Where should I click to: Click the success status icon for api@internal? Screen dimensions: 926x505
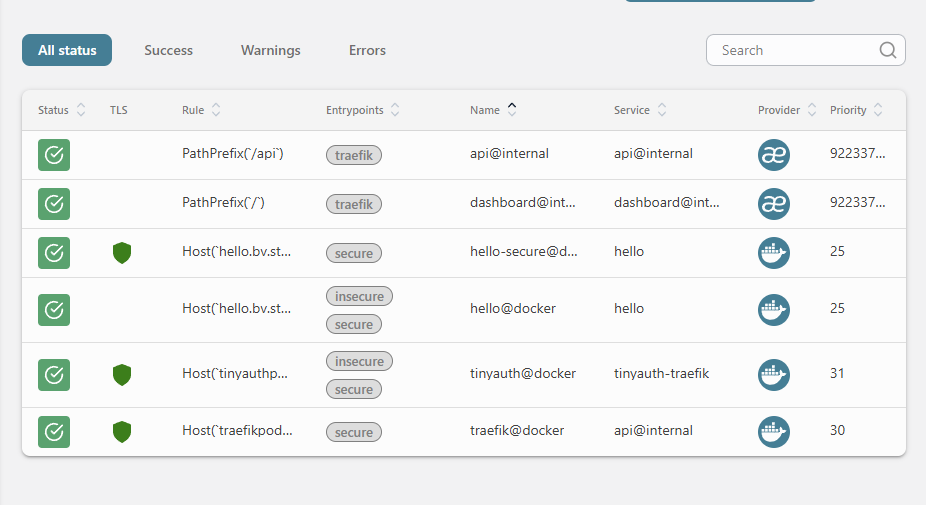coord(54,155)
